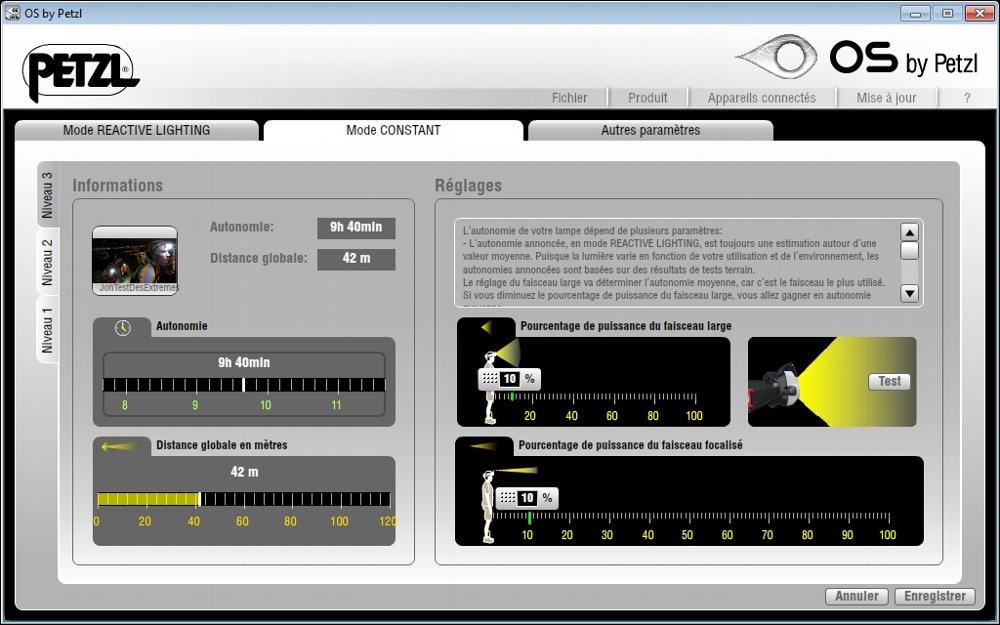The image size is (1000, 625).
Task: Open the Produit menu
Action: pyautogui.click(x=647, y=98)
